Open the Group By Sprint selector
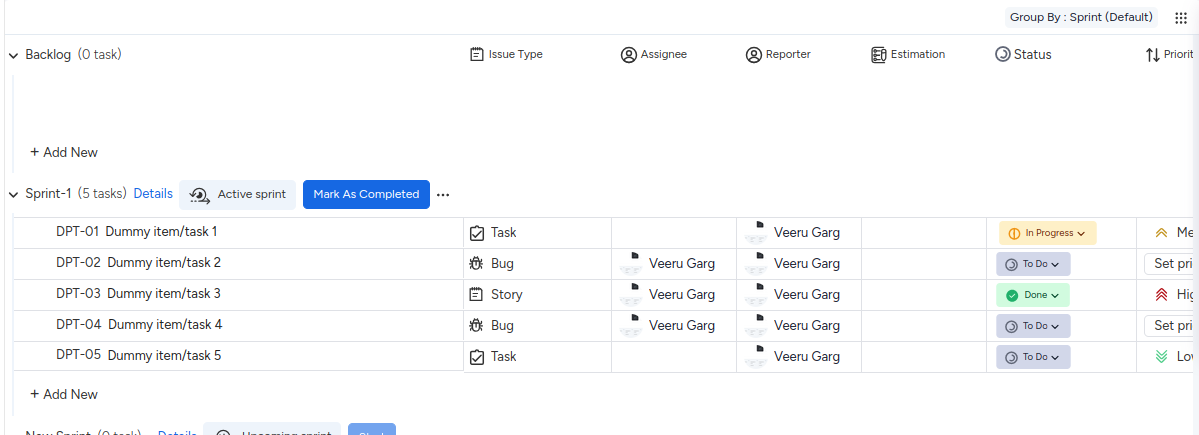This screenshot has width=1199, height=435. pos(1081,17)
